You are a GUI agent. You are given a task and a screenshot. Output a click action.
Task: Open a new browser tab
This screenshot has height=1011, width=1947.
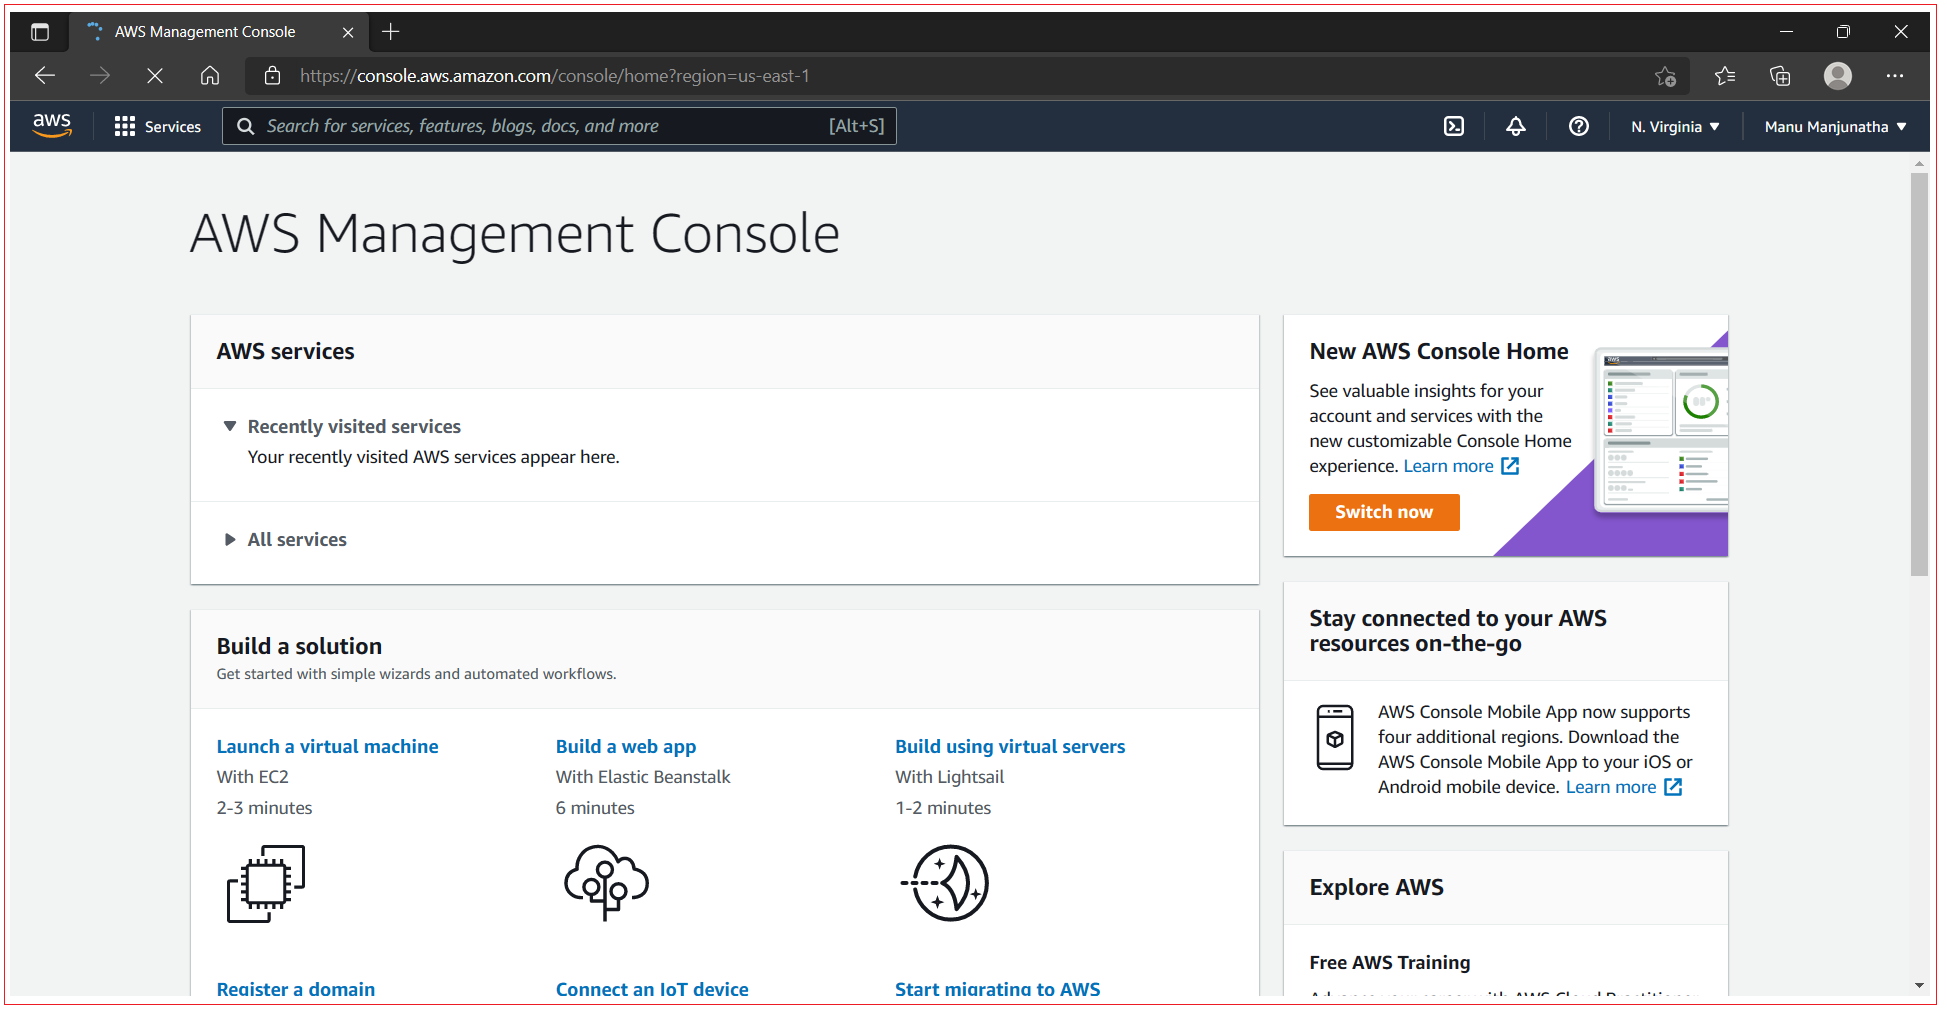tap(391, 32)
